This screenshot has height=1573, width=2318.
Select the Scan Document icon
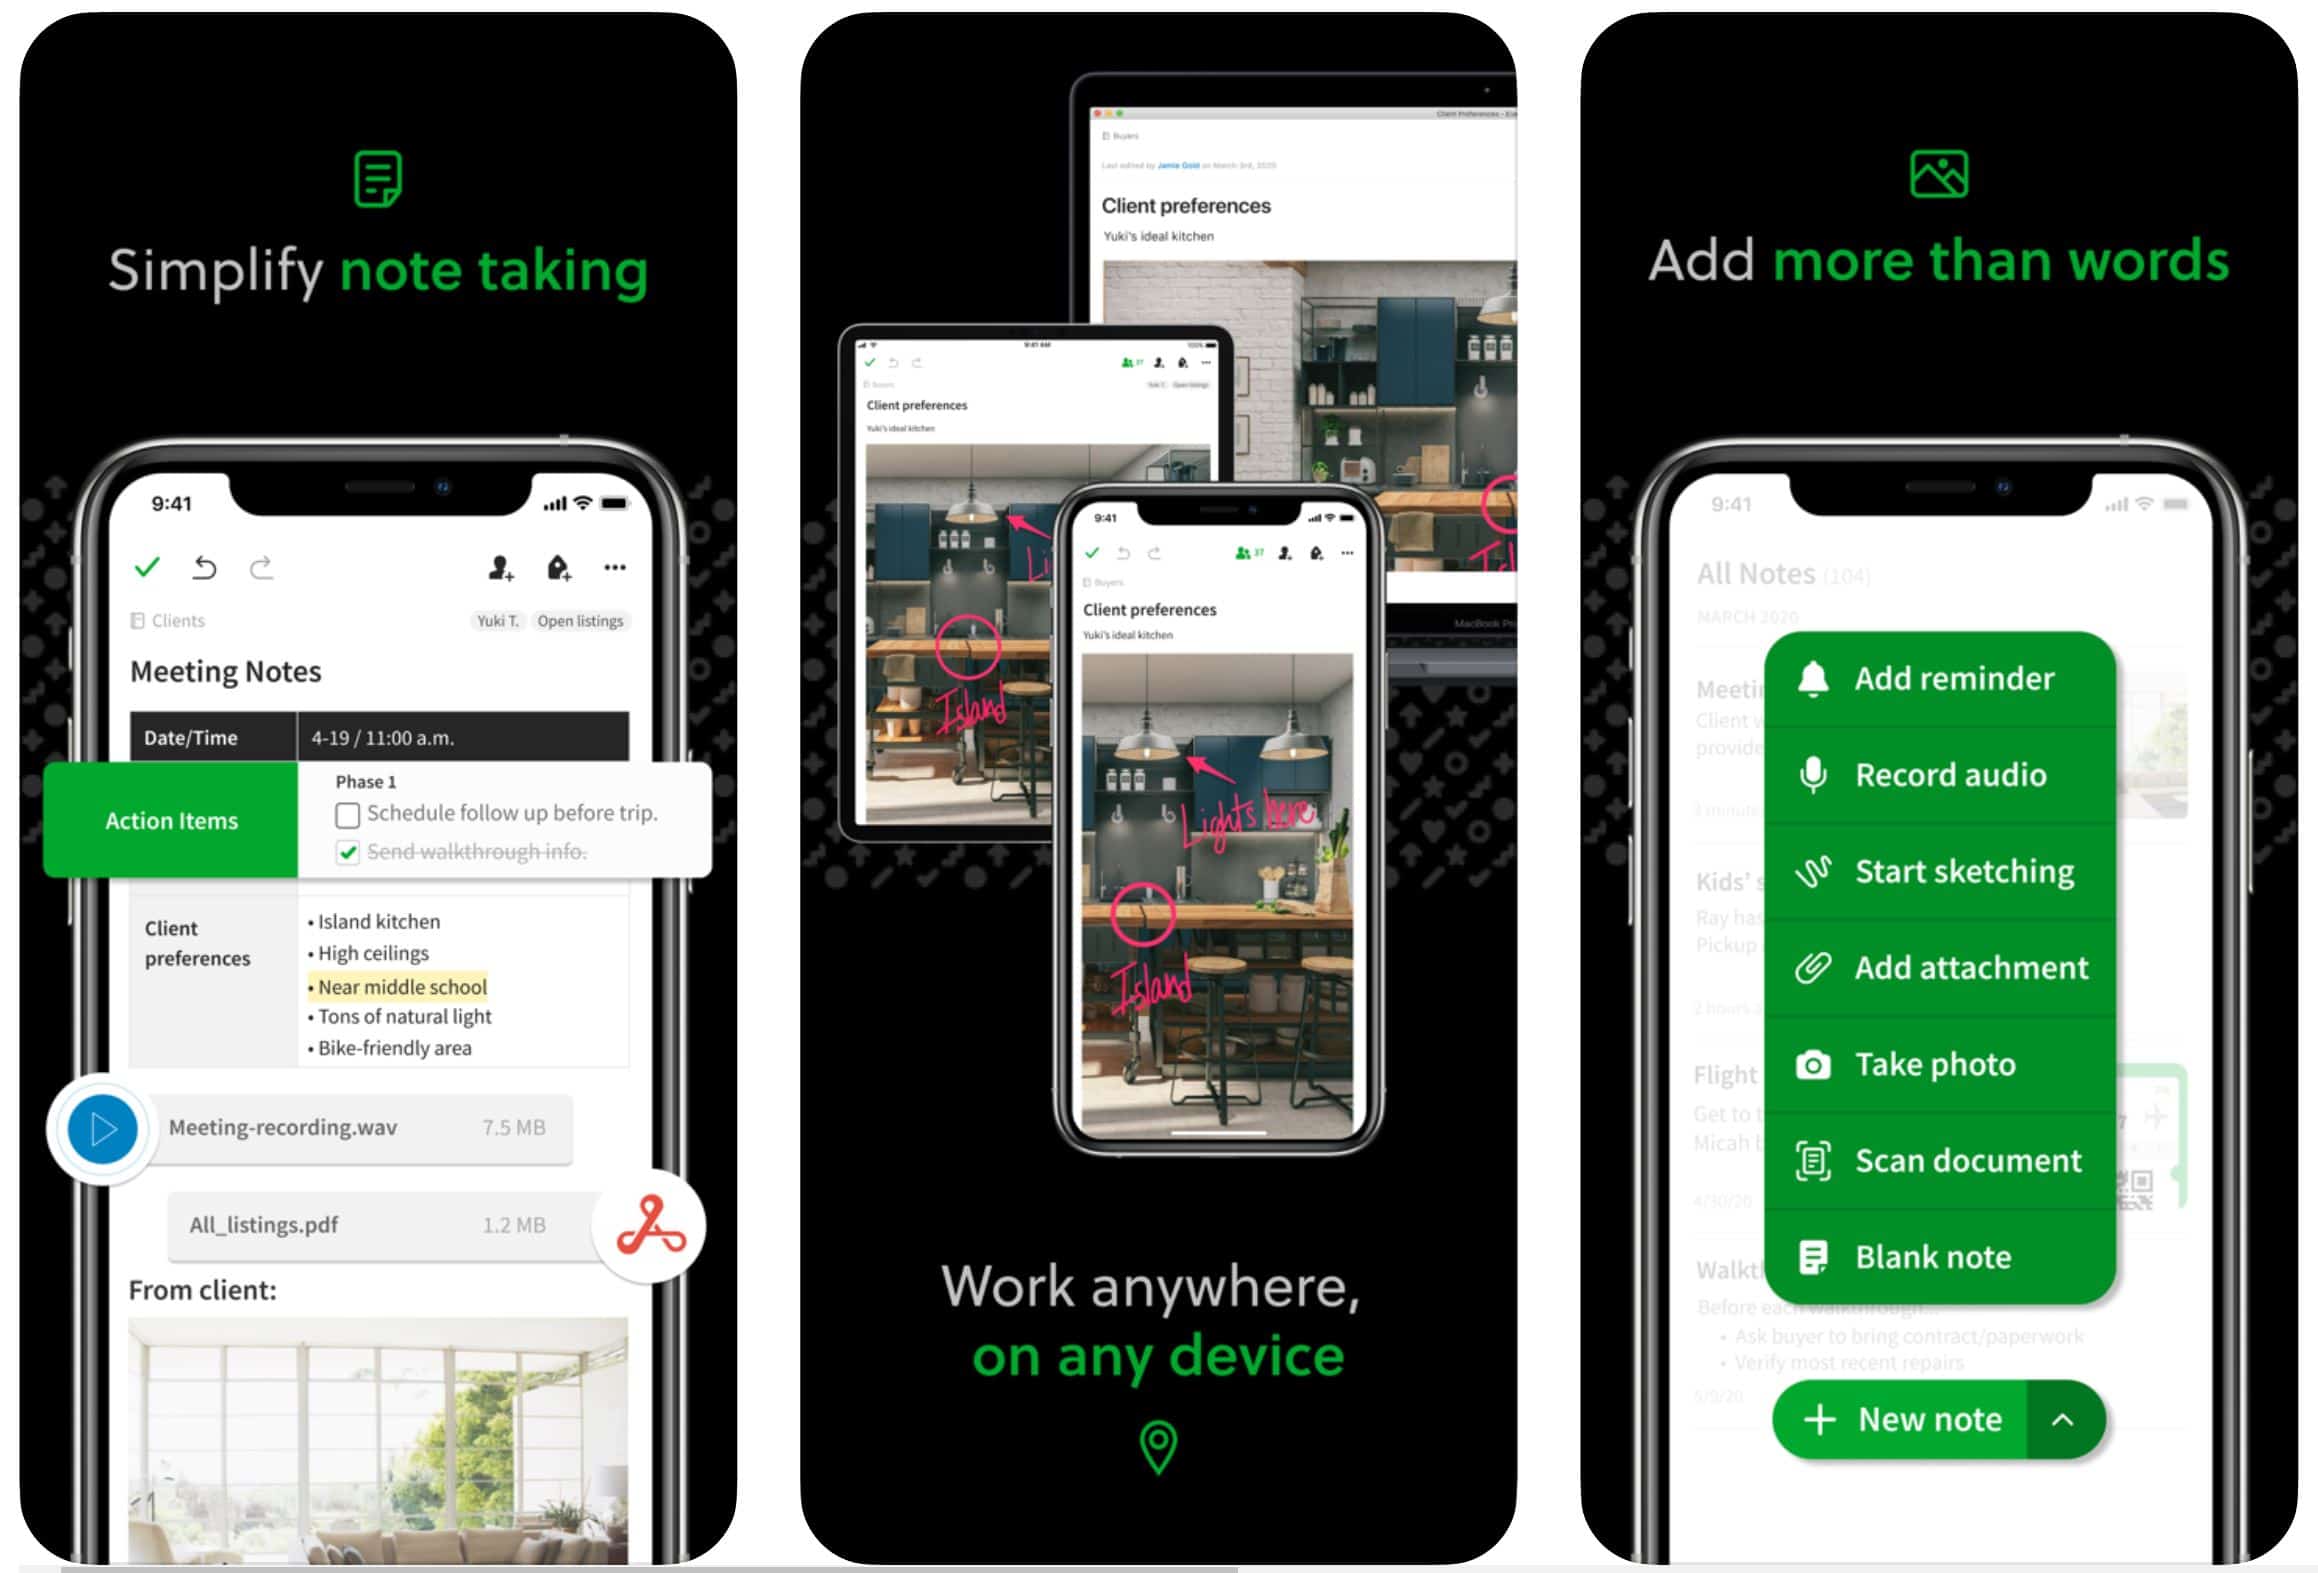pos(1814,1159)
